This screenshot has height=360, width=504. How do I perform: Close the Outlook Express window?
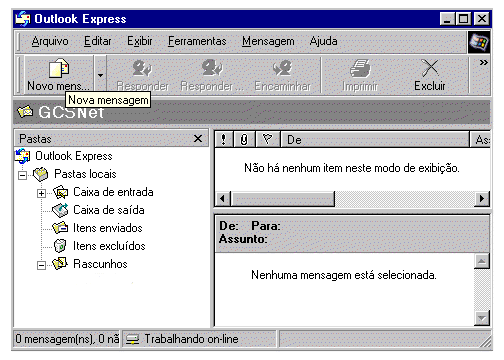click(482, 19)
